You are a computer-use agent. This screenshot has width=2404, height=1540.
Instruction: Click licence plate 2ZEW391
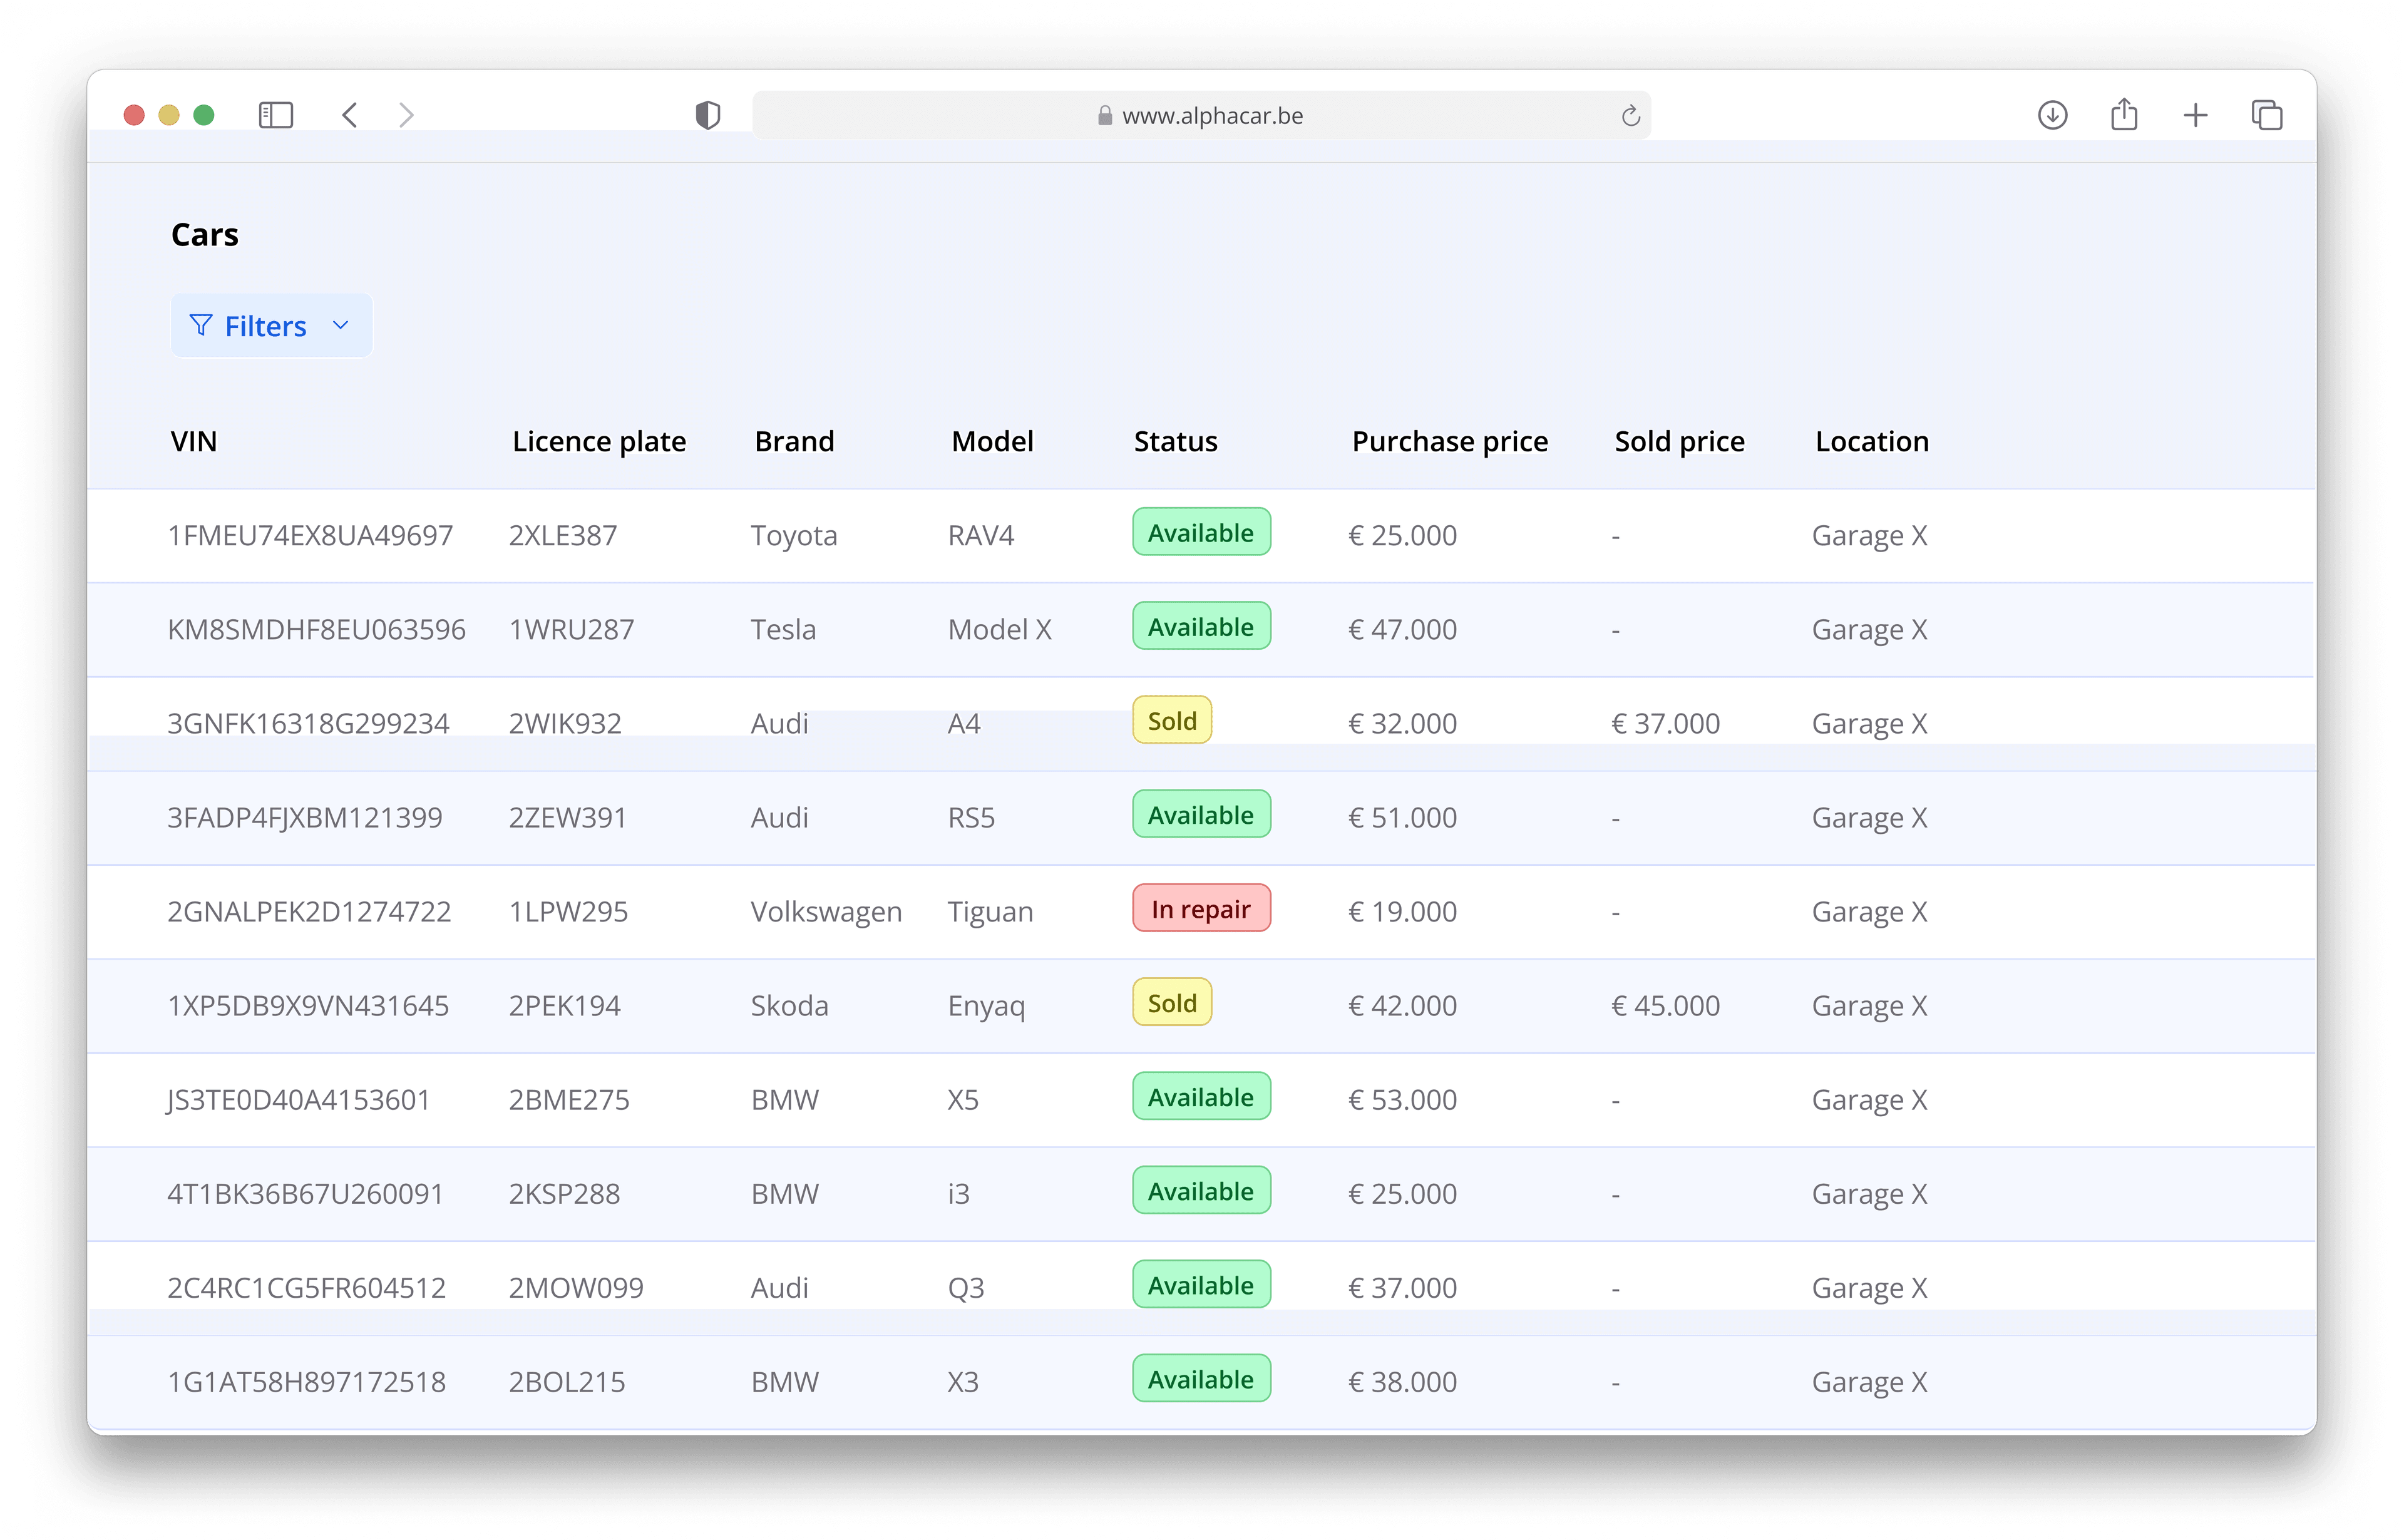[x=567, y=817]
